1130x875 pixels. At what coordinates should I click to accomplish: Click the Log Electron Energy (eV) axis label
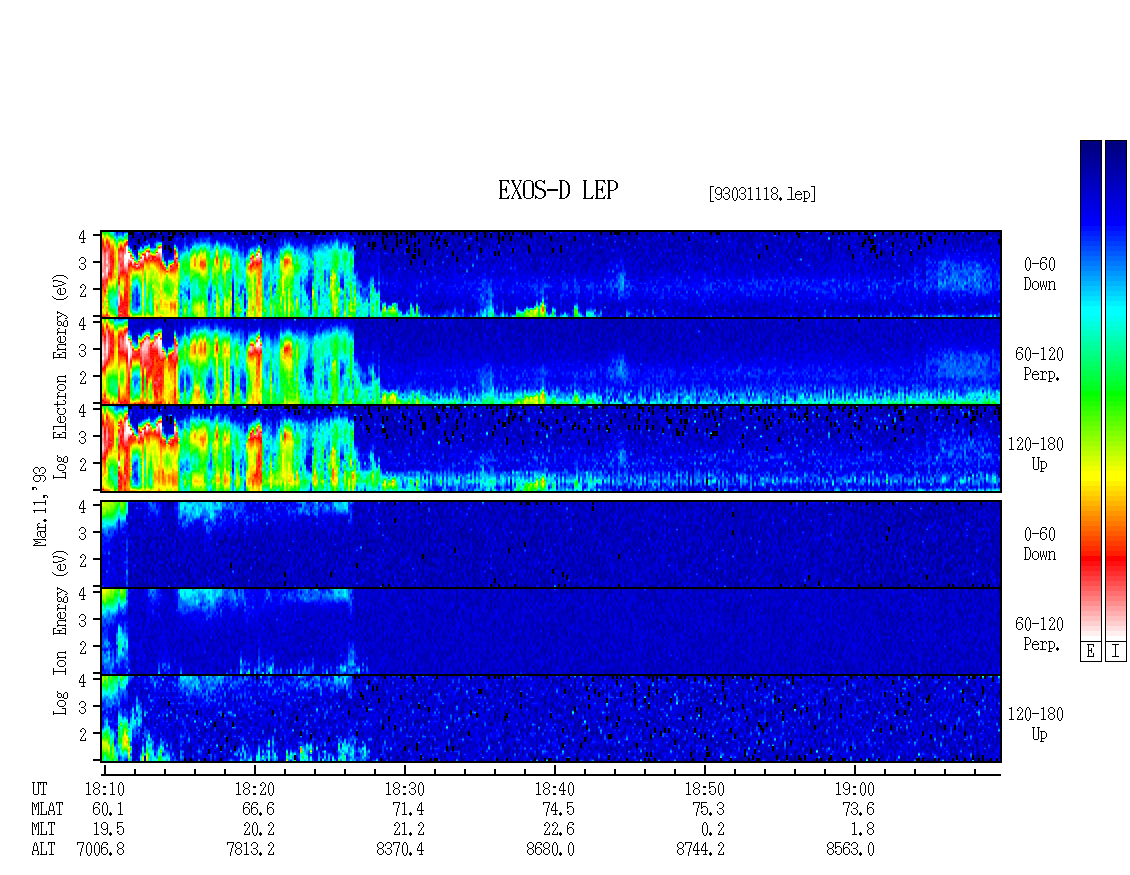coord(60,376)
